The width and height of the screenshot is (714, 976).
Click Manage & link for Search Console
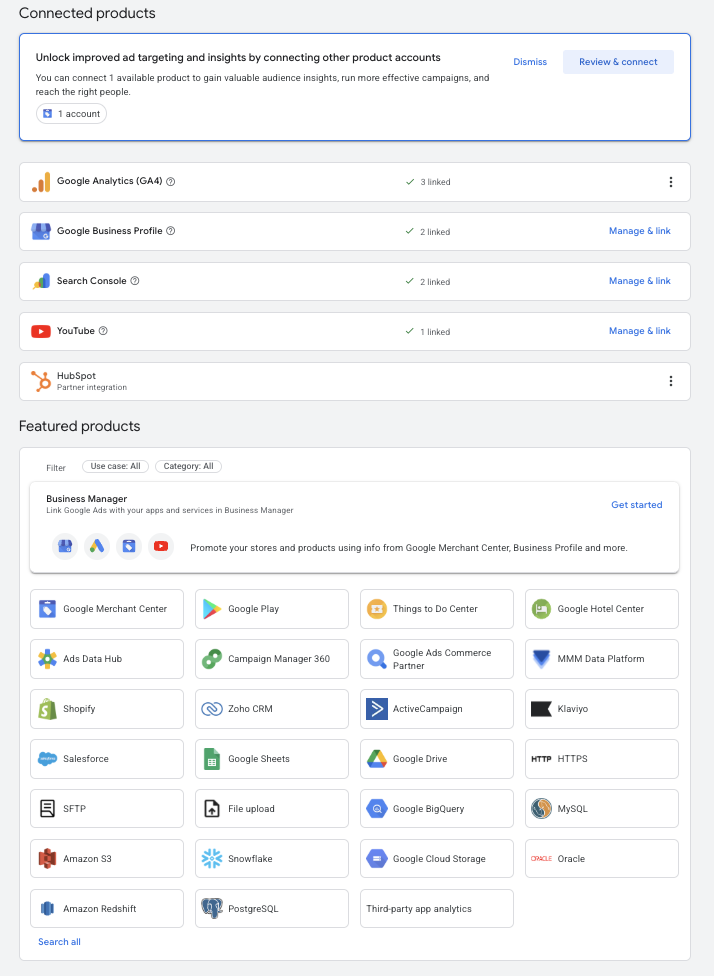[x=639, y=281]
